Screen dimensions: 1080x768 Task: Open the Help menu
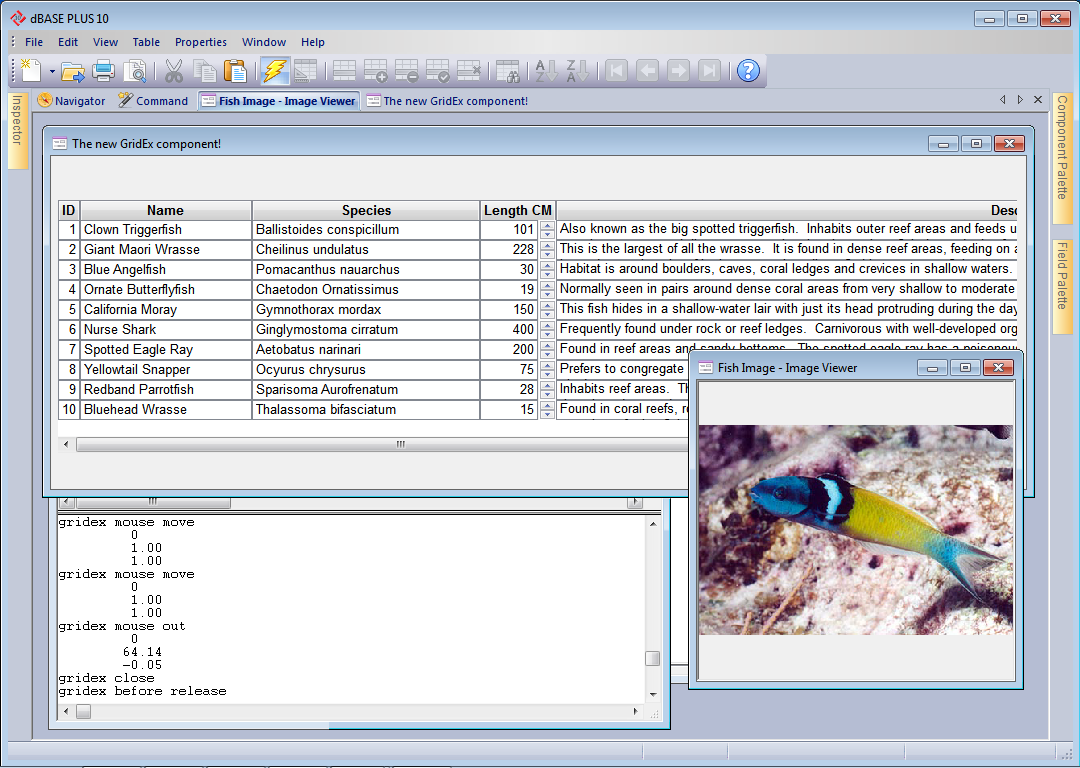[x=313, y=42]
